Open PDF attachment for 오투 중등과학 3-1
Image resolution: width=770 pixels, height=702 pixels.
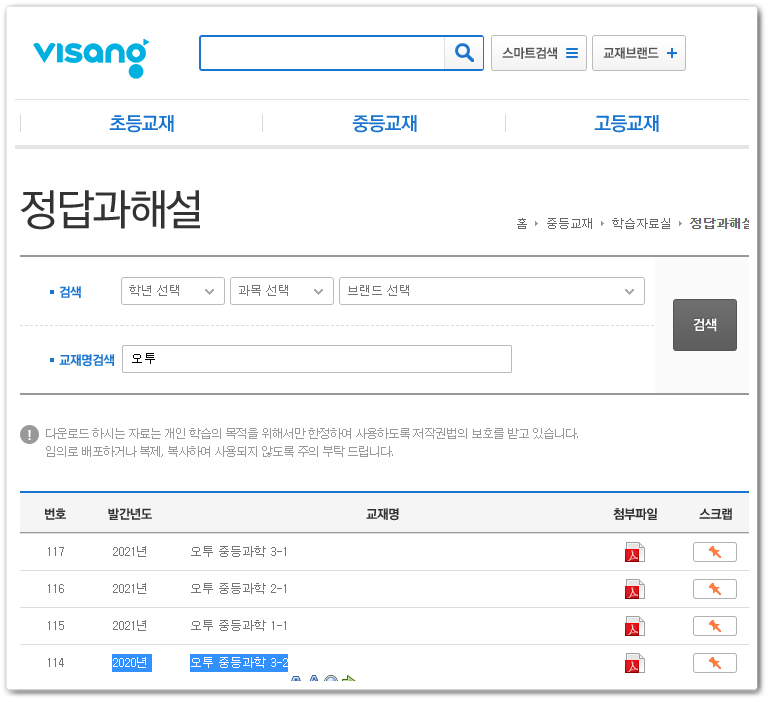click(634, 552)
